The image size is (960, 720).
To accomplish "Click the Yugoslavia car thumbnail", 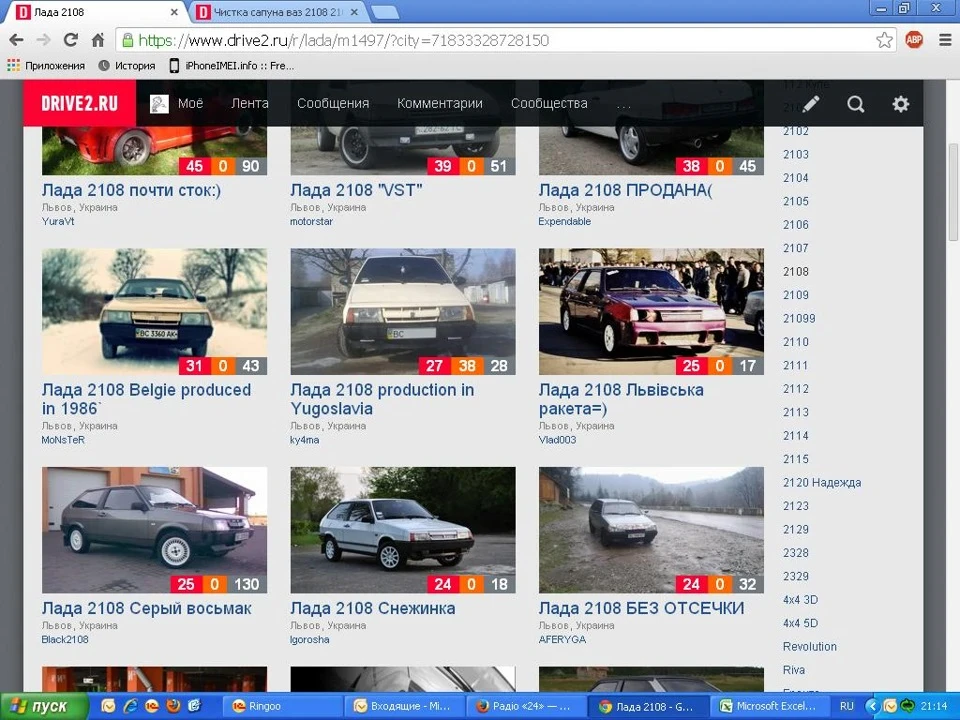I will click(x=403, y=312).
